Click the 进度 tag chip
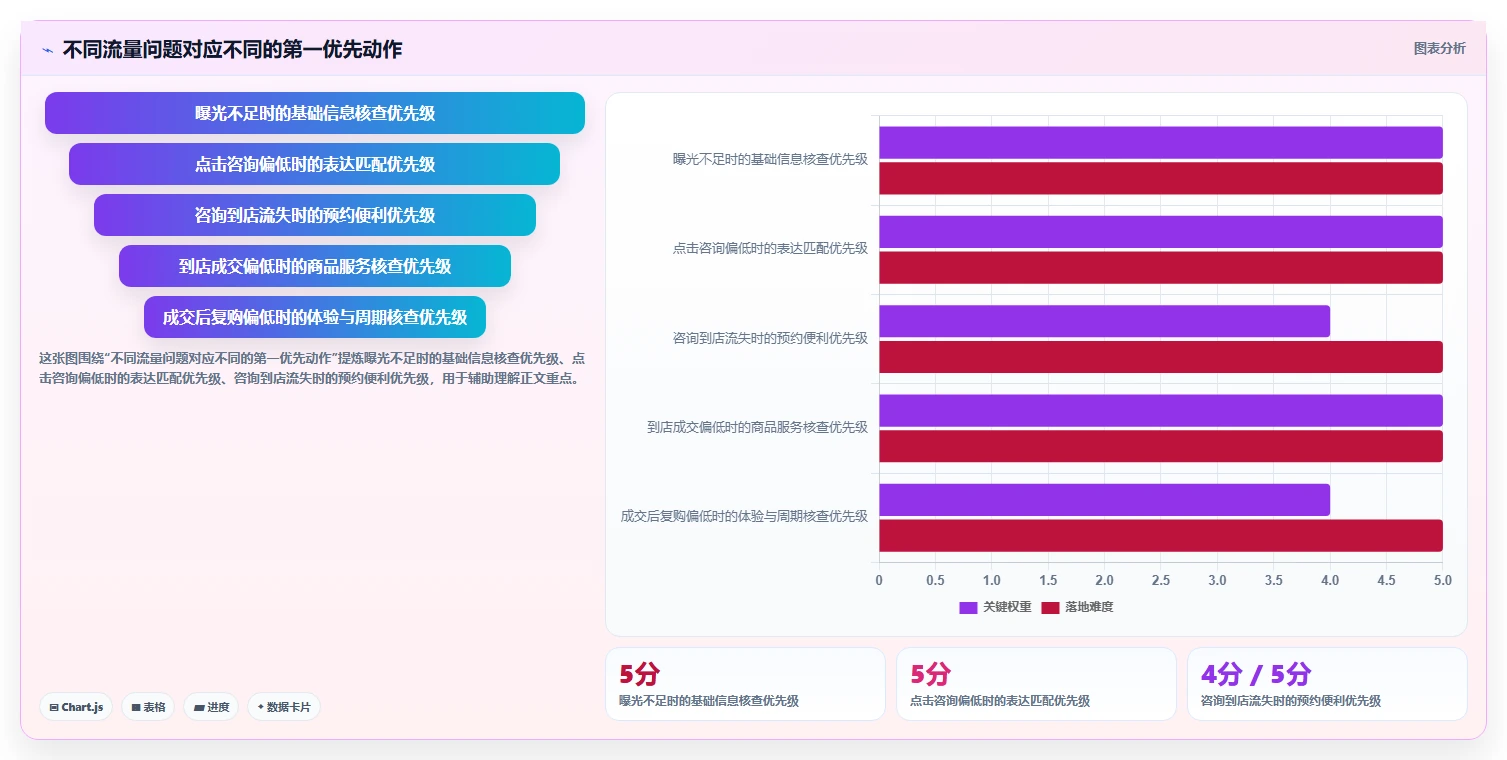The image size is (1507, 760). [211, 707]
